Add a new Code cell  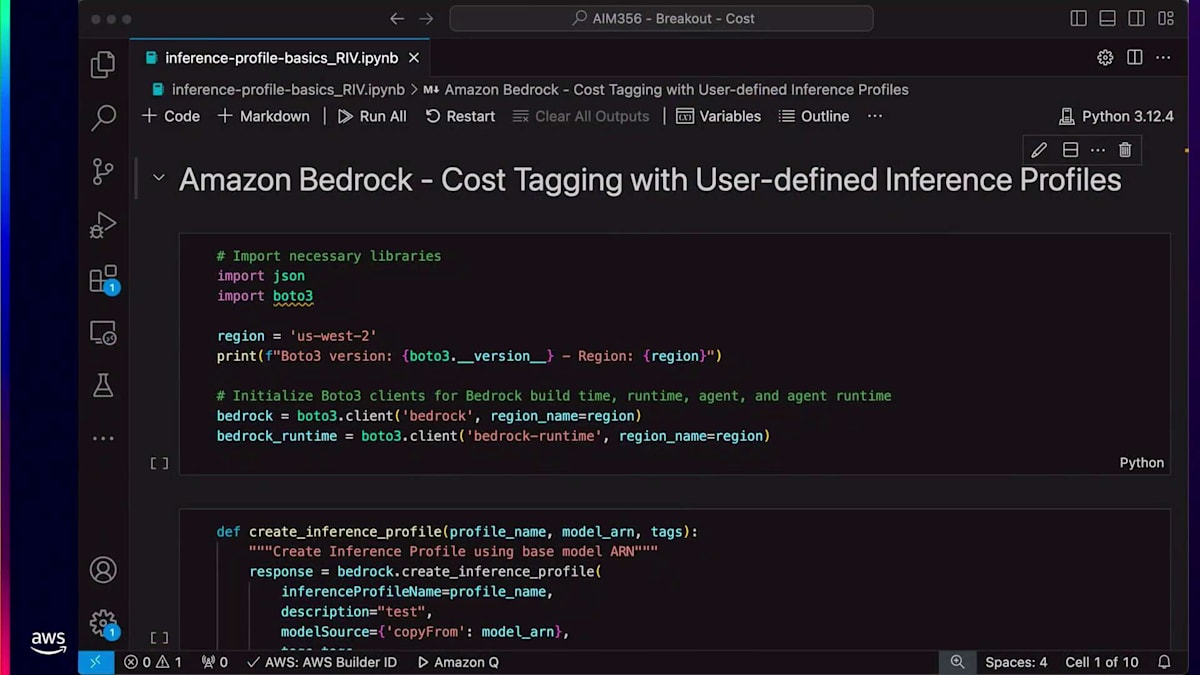[171, 116]
